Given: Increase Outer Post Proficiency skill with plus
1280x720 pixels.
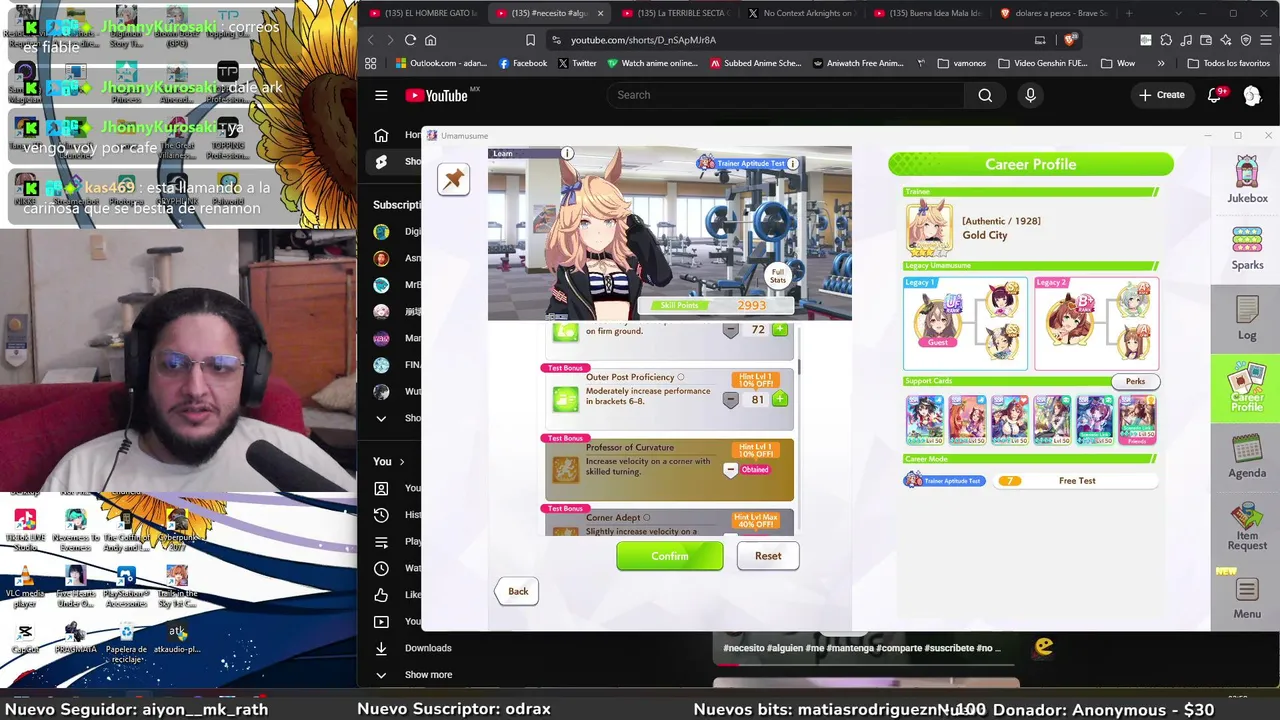Looking at the screenshot, I should point(780,399).
